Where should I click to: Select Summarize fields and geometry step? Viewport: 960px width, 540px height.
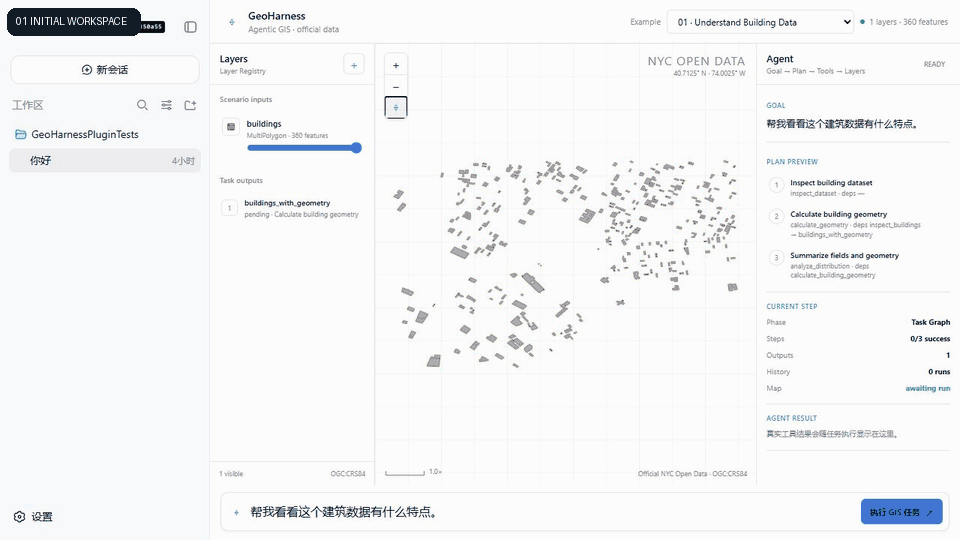(x=844, y=255)
